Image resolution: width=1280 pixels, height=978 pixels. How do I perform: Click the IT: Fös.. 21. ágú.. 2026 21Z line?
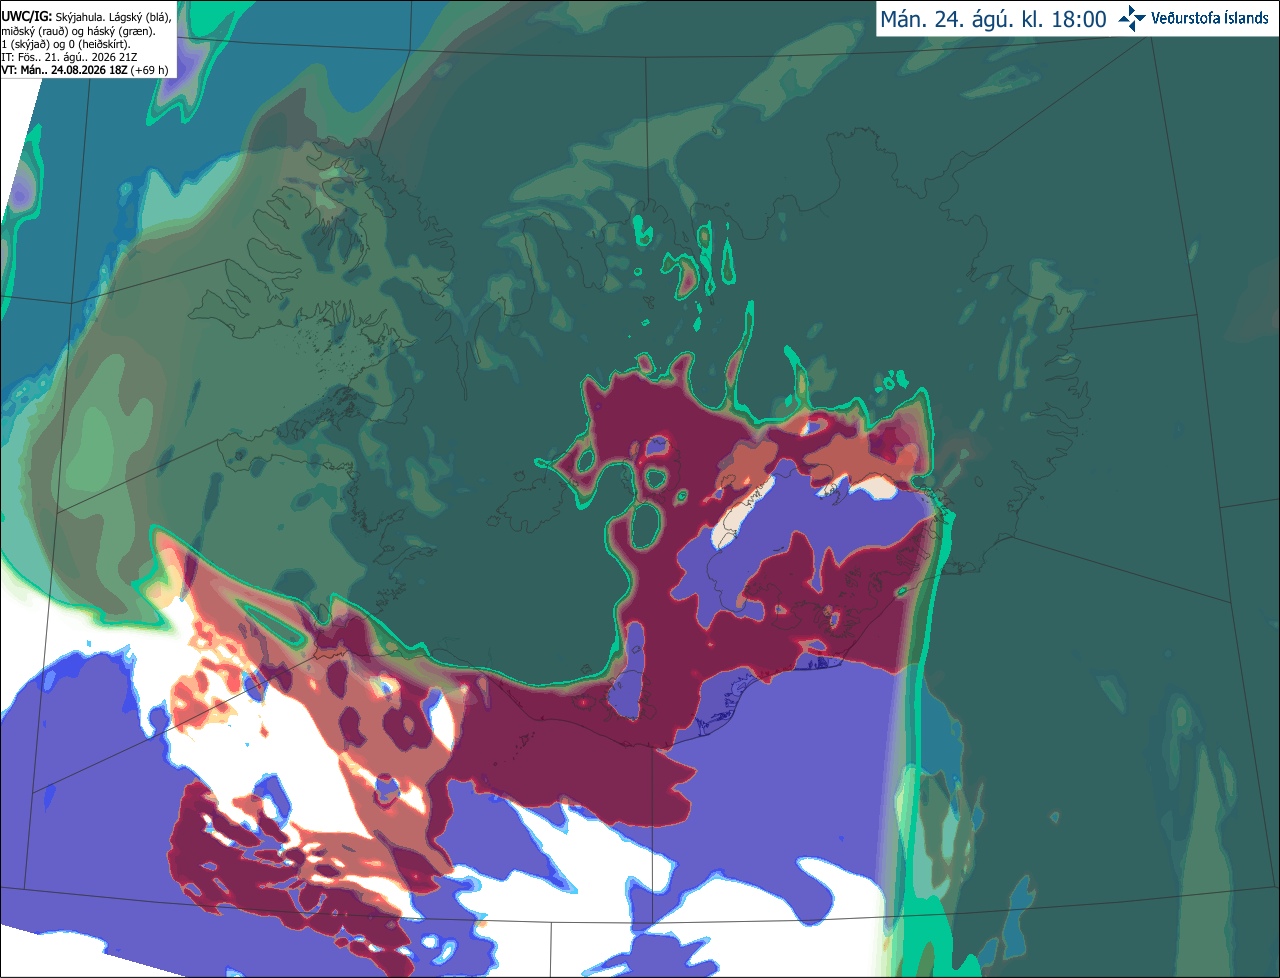[69, 57]
